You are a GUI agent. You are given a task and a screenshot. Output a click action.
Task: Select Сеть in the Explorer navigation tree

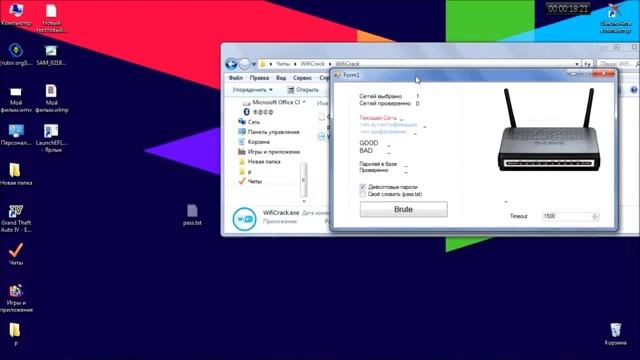tap(249, 122)
